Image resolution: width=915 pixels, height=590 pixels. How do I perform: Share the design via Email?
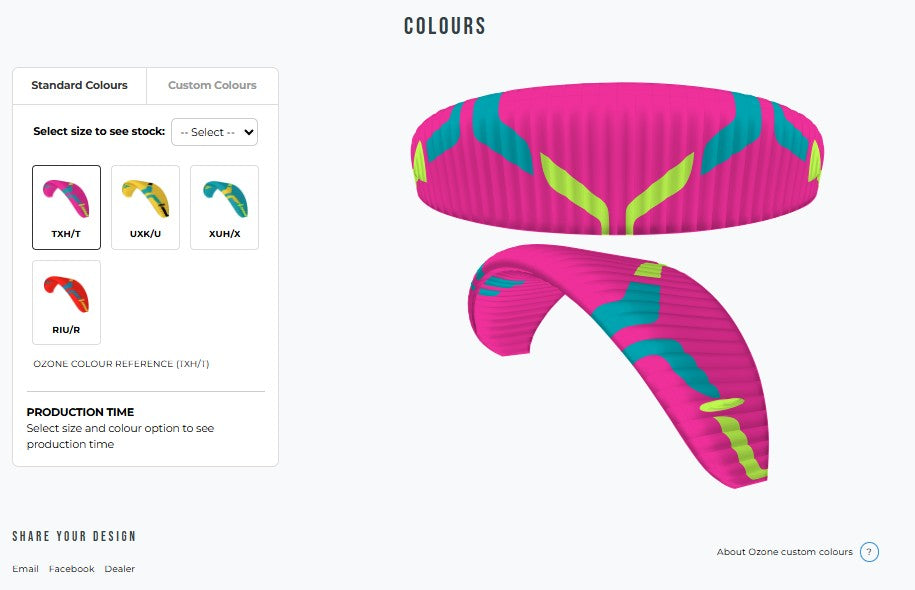(x=26, y=569)
